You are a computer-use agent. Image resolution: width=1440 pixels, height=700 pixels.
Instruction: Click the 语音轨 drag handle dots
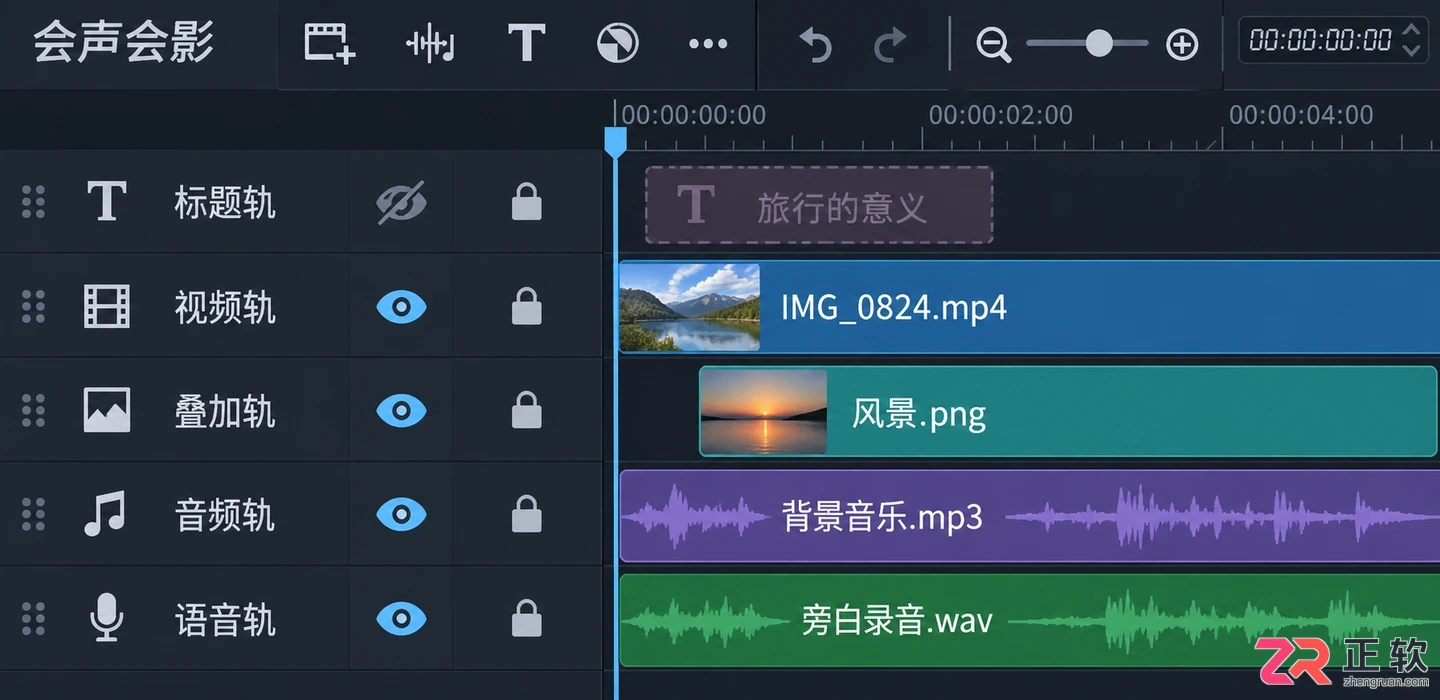click(x=34, y=618)
